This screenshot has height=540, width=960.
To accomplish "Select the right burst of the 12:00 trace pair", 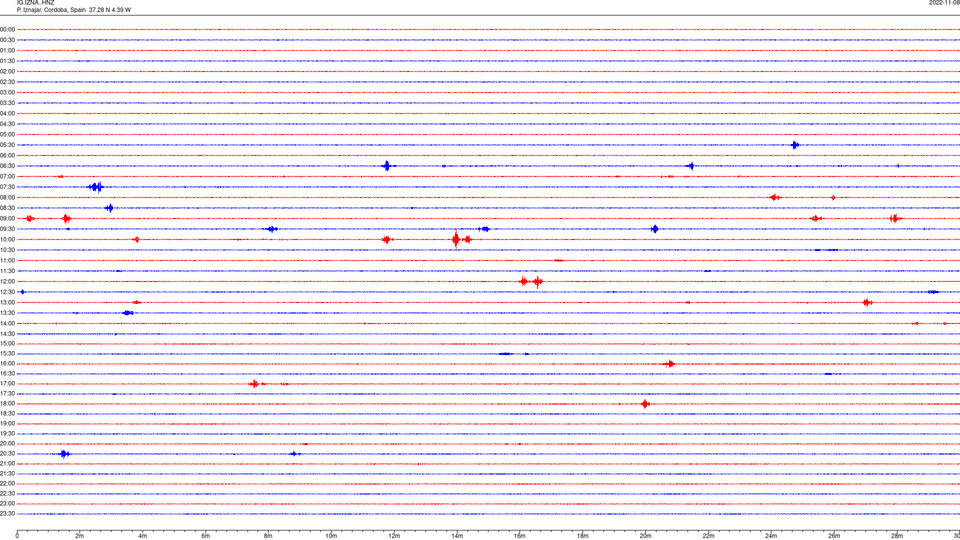I will (x=538, y=282).
